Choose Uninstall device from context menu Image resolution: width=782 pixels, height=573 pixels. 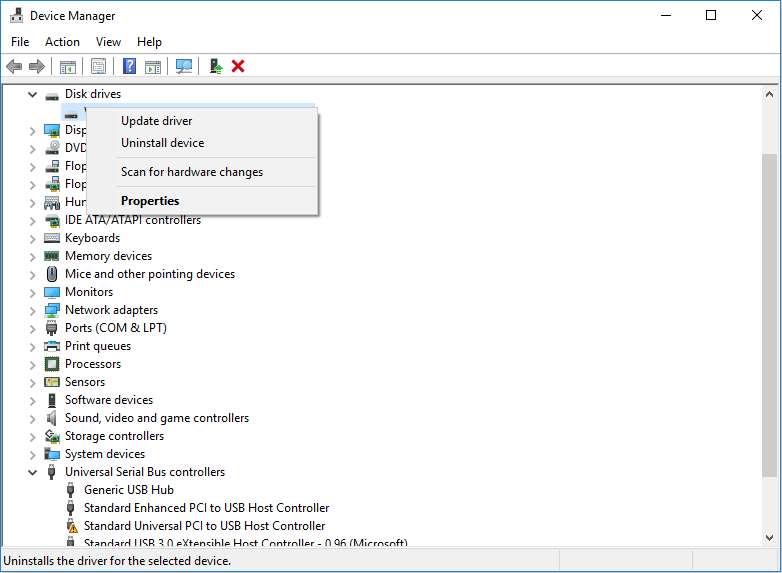[202, 143]
